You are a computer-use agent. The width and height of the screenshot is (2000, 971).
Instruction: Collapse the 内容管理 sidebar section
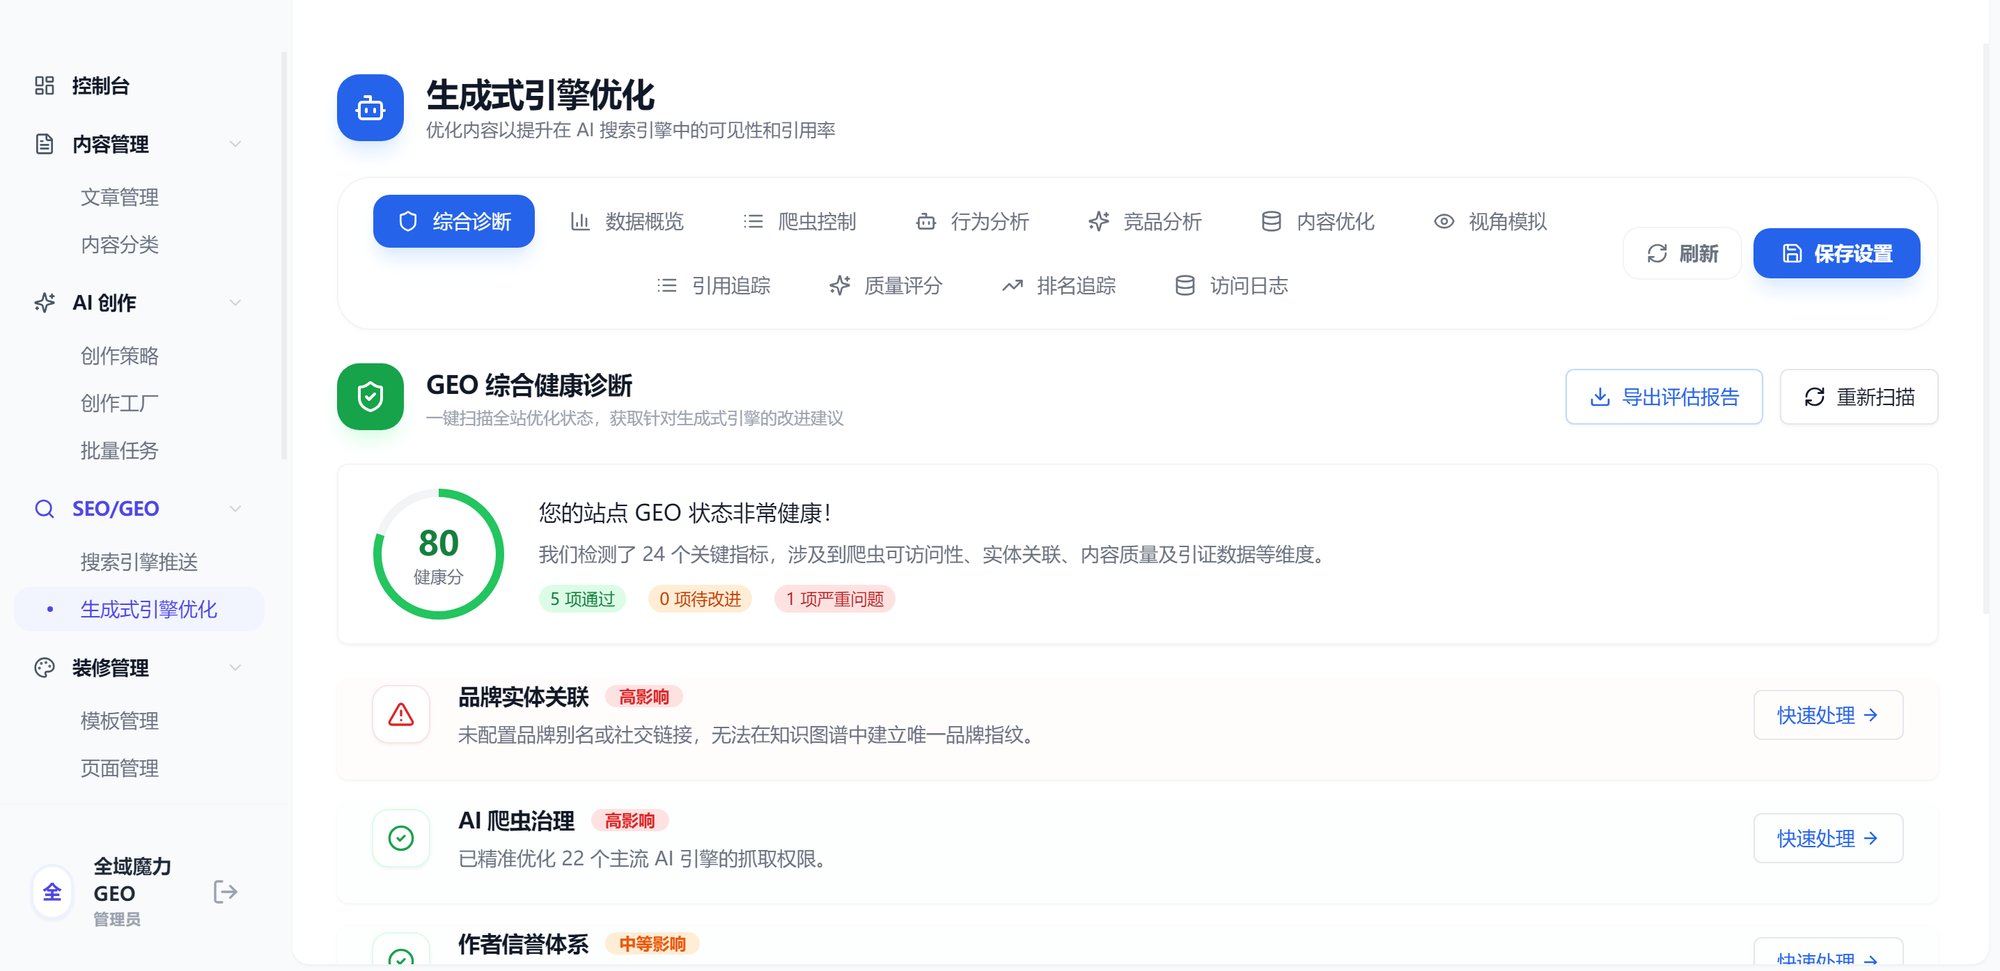click(x=235, y=144)
